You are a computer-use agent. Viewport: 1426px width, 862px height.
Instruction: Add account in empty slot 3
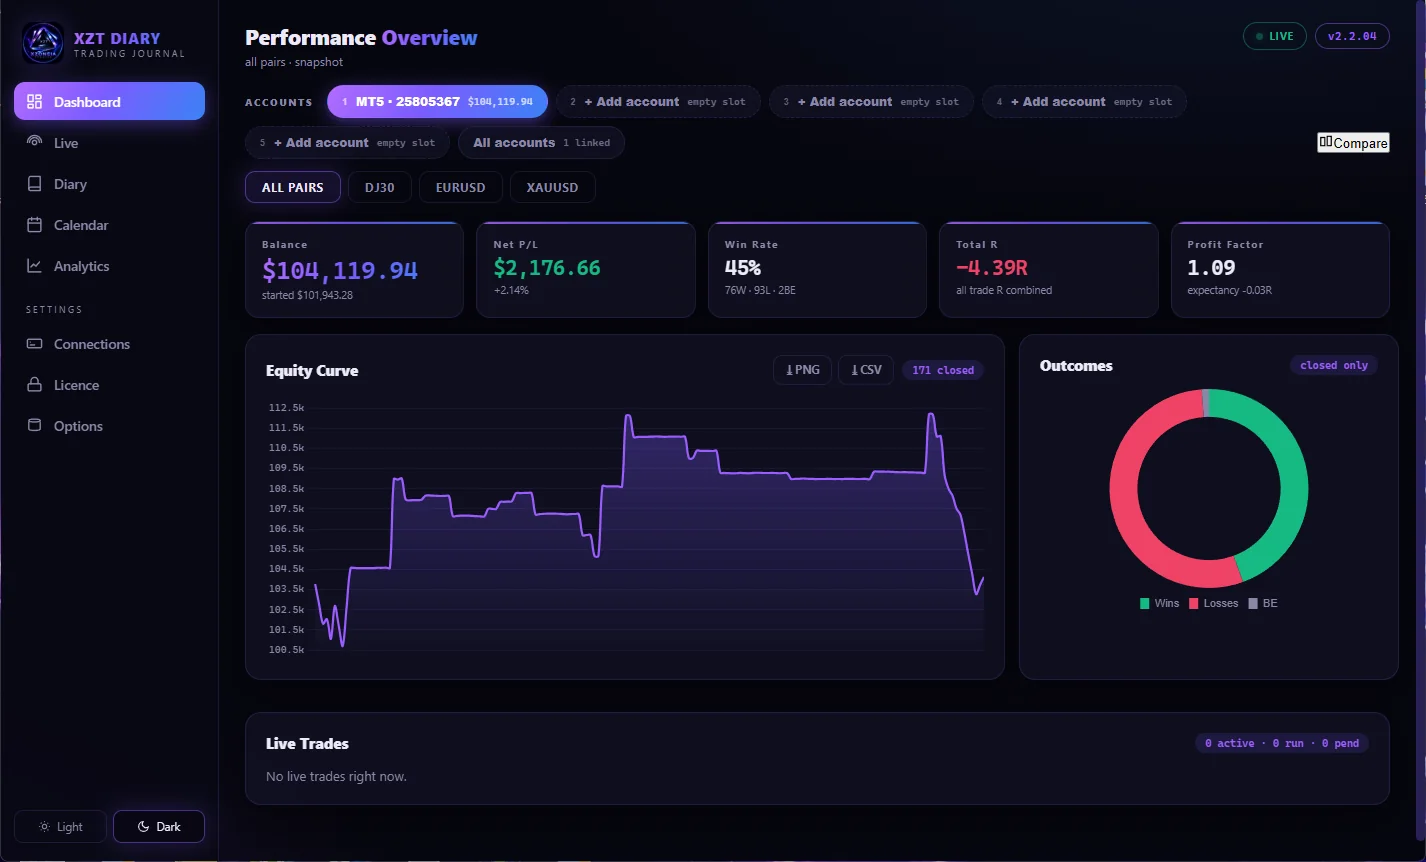[871, 101]
